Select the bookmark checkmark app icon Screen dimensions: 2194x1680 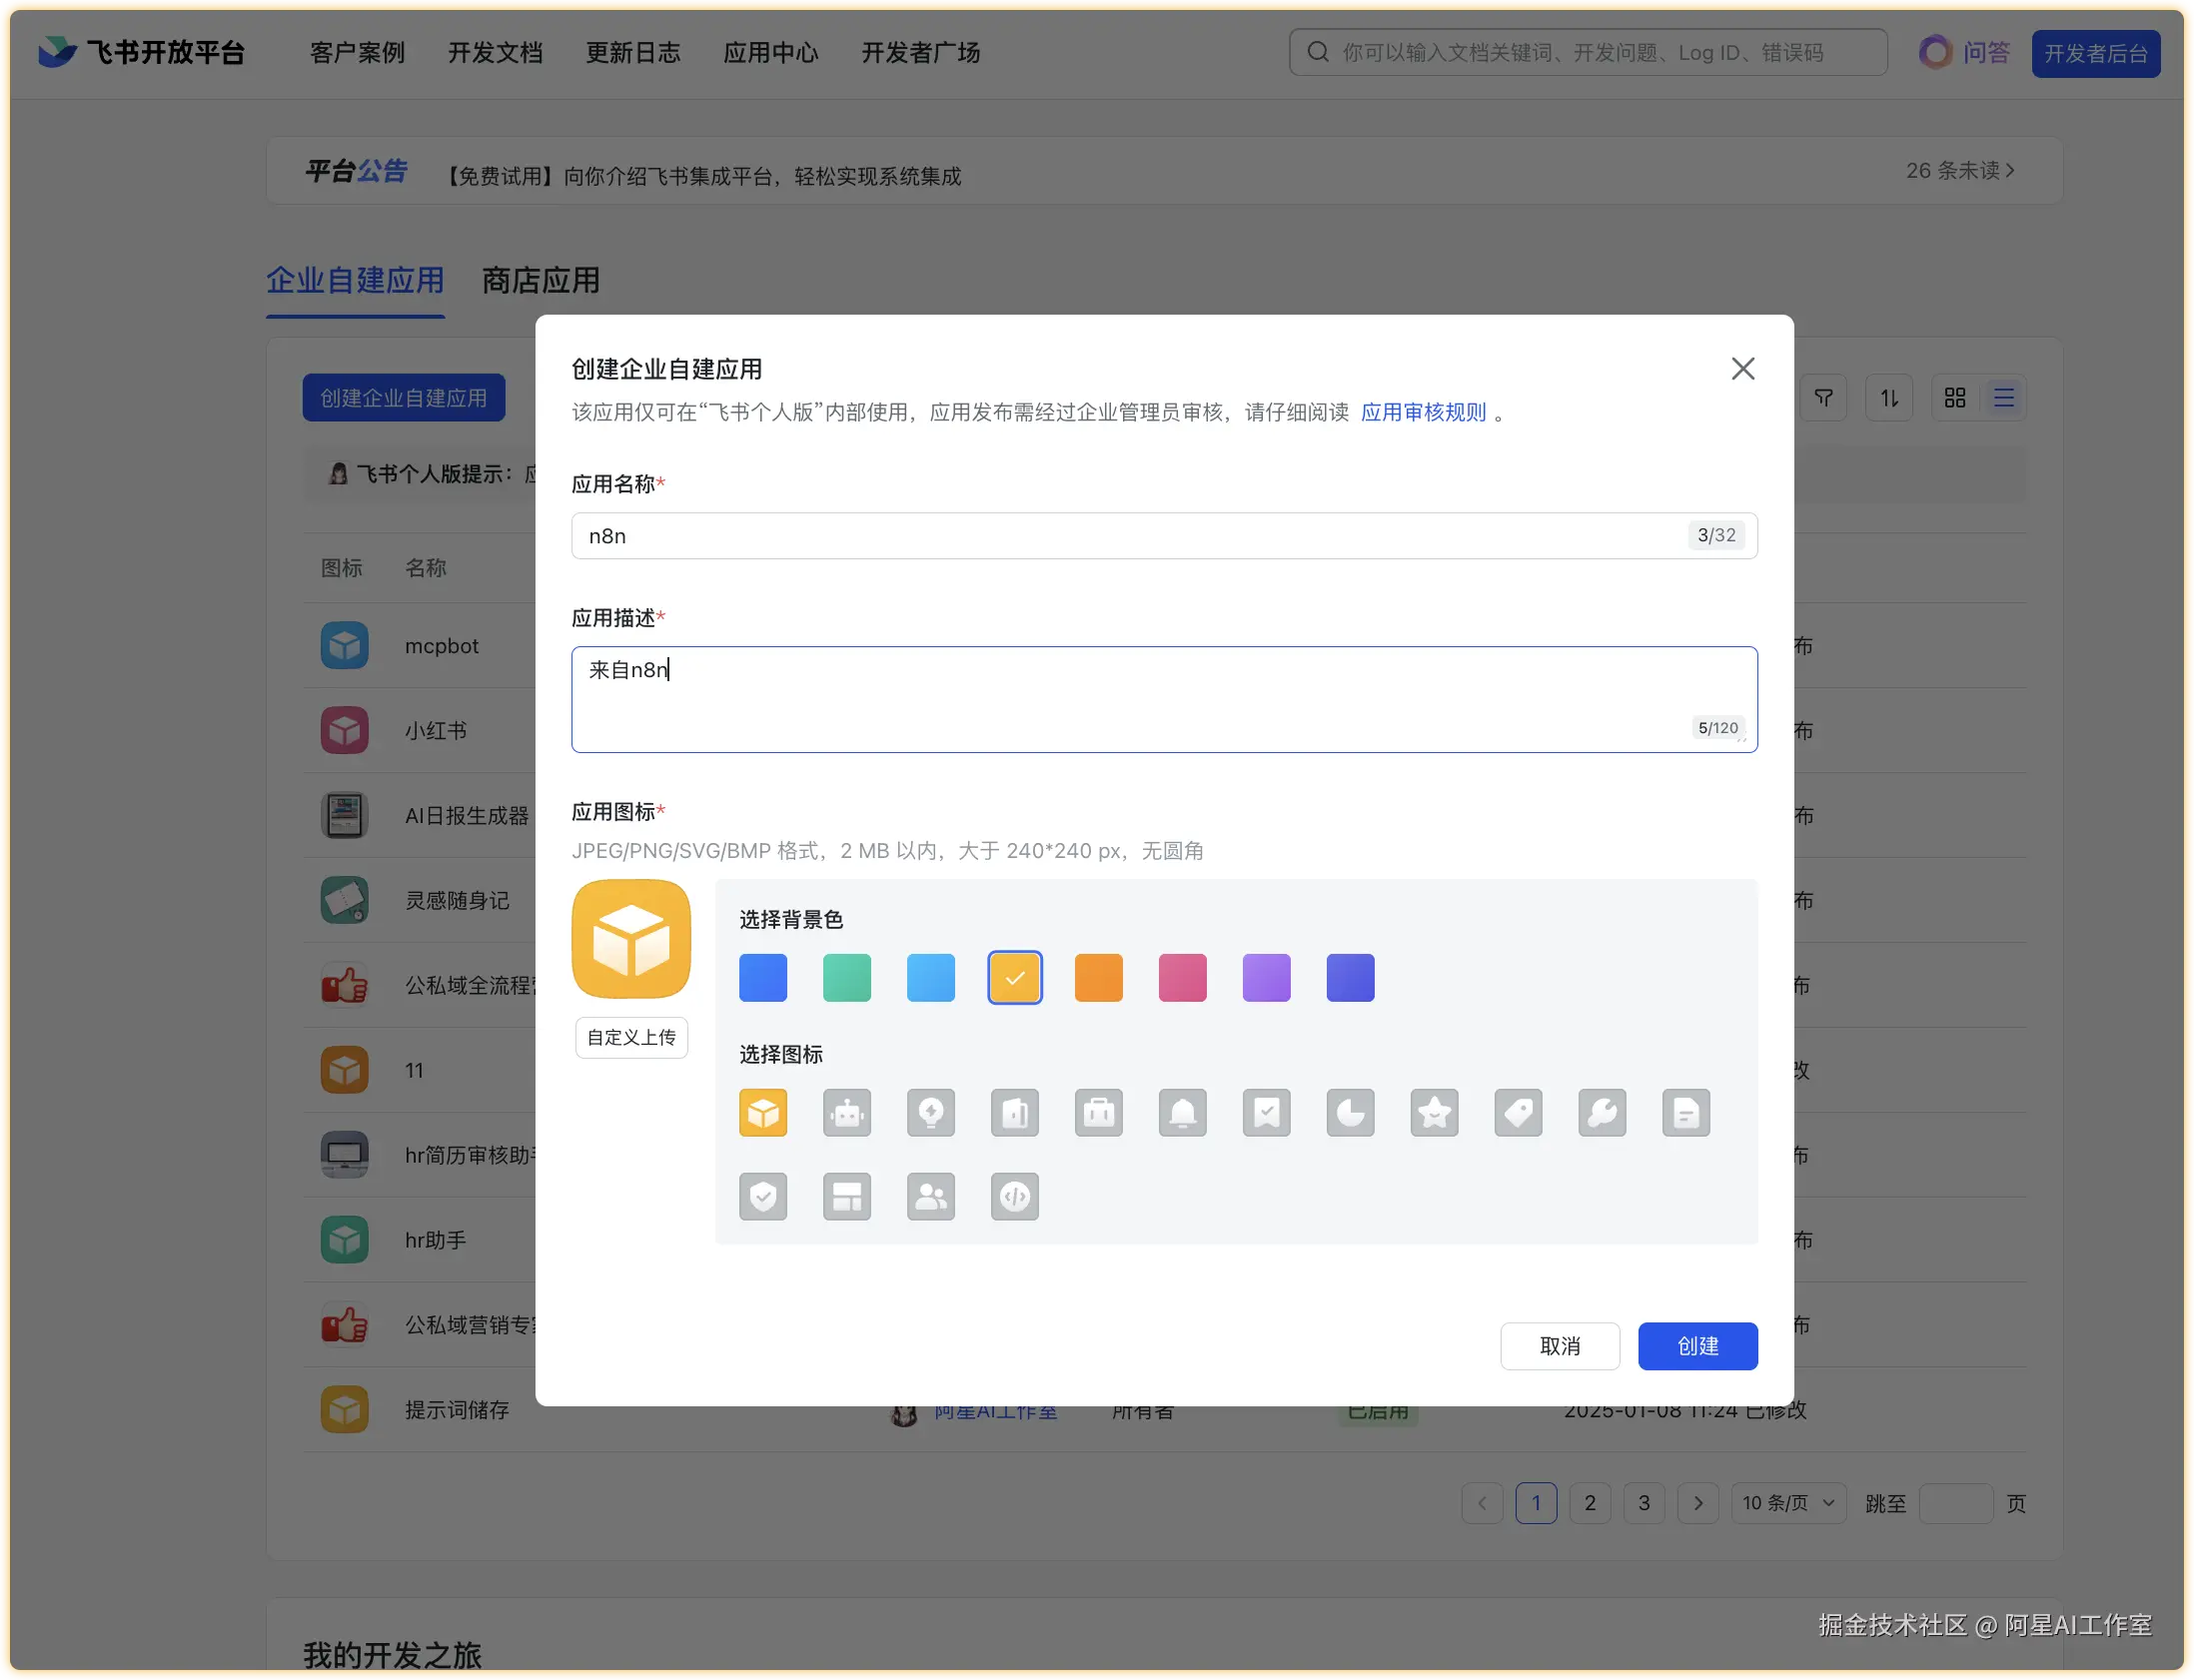pyautogui.click(x=1267, y=1113)
